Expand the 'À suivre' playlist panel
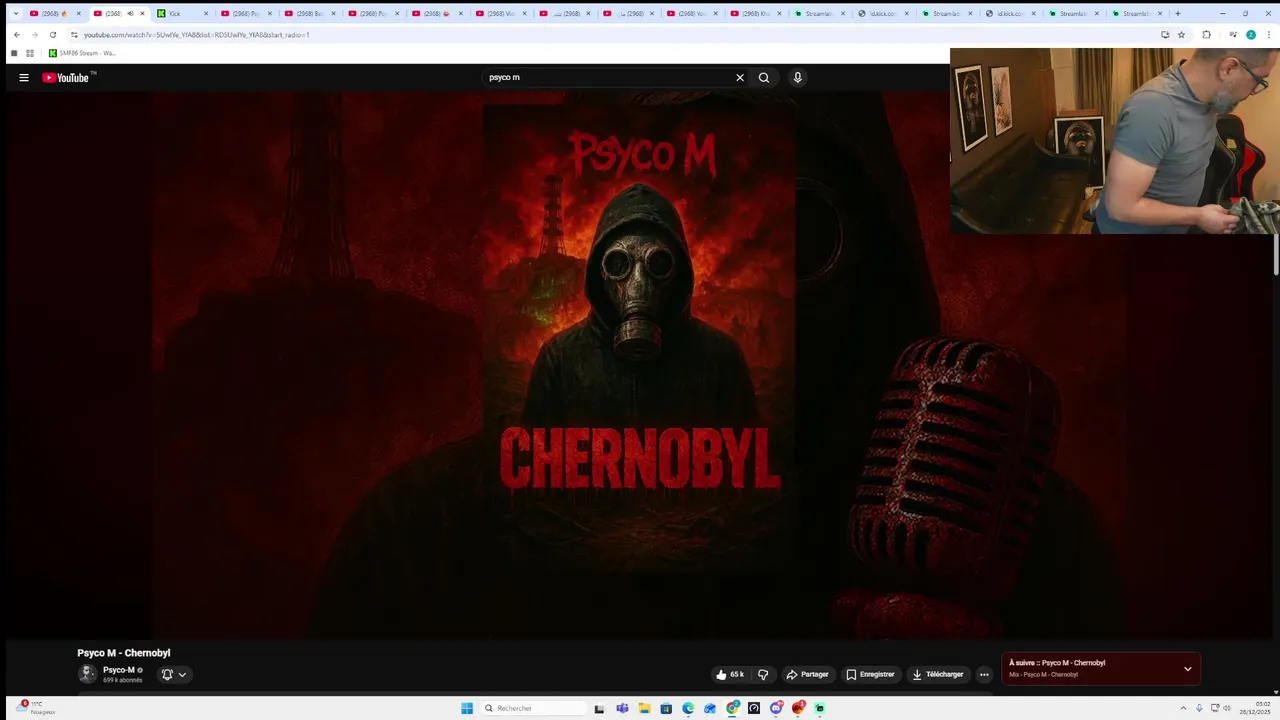Image resolution: width=1280 pixels, height=720 pixels. point(1187,668)
